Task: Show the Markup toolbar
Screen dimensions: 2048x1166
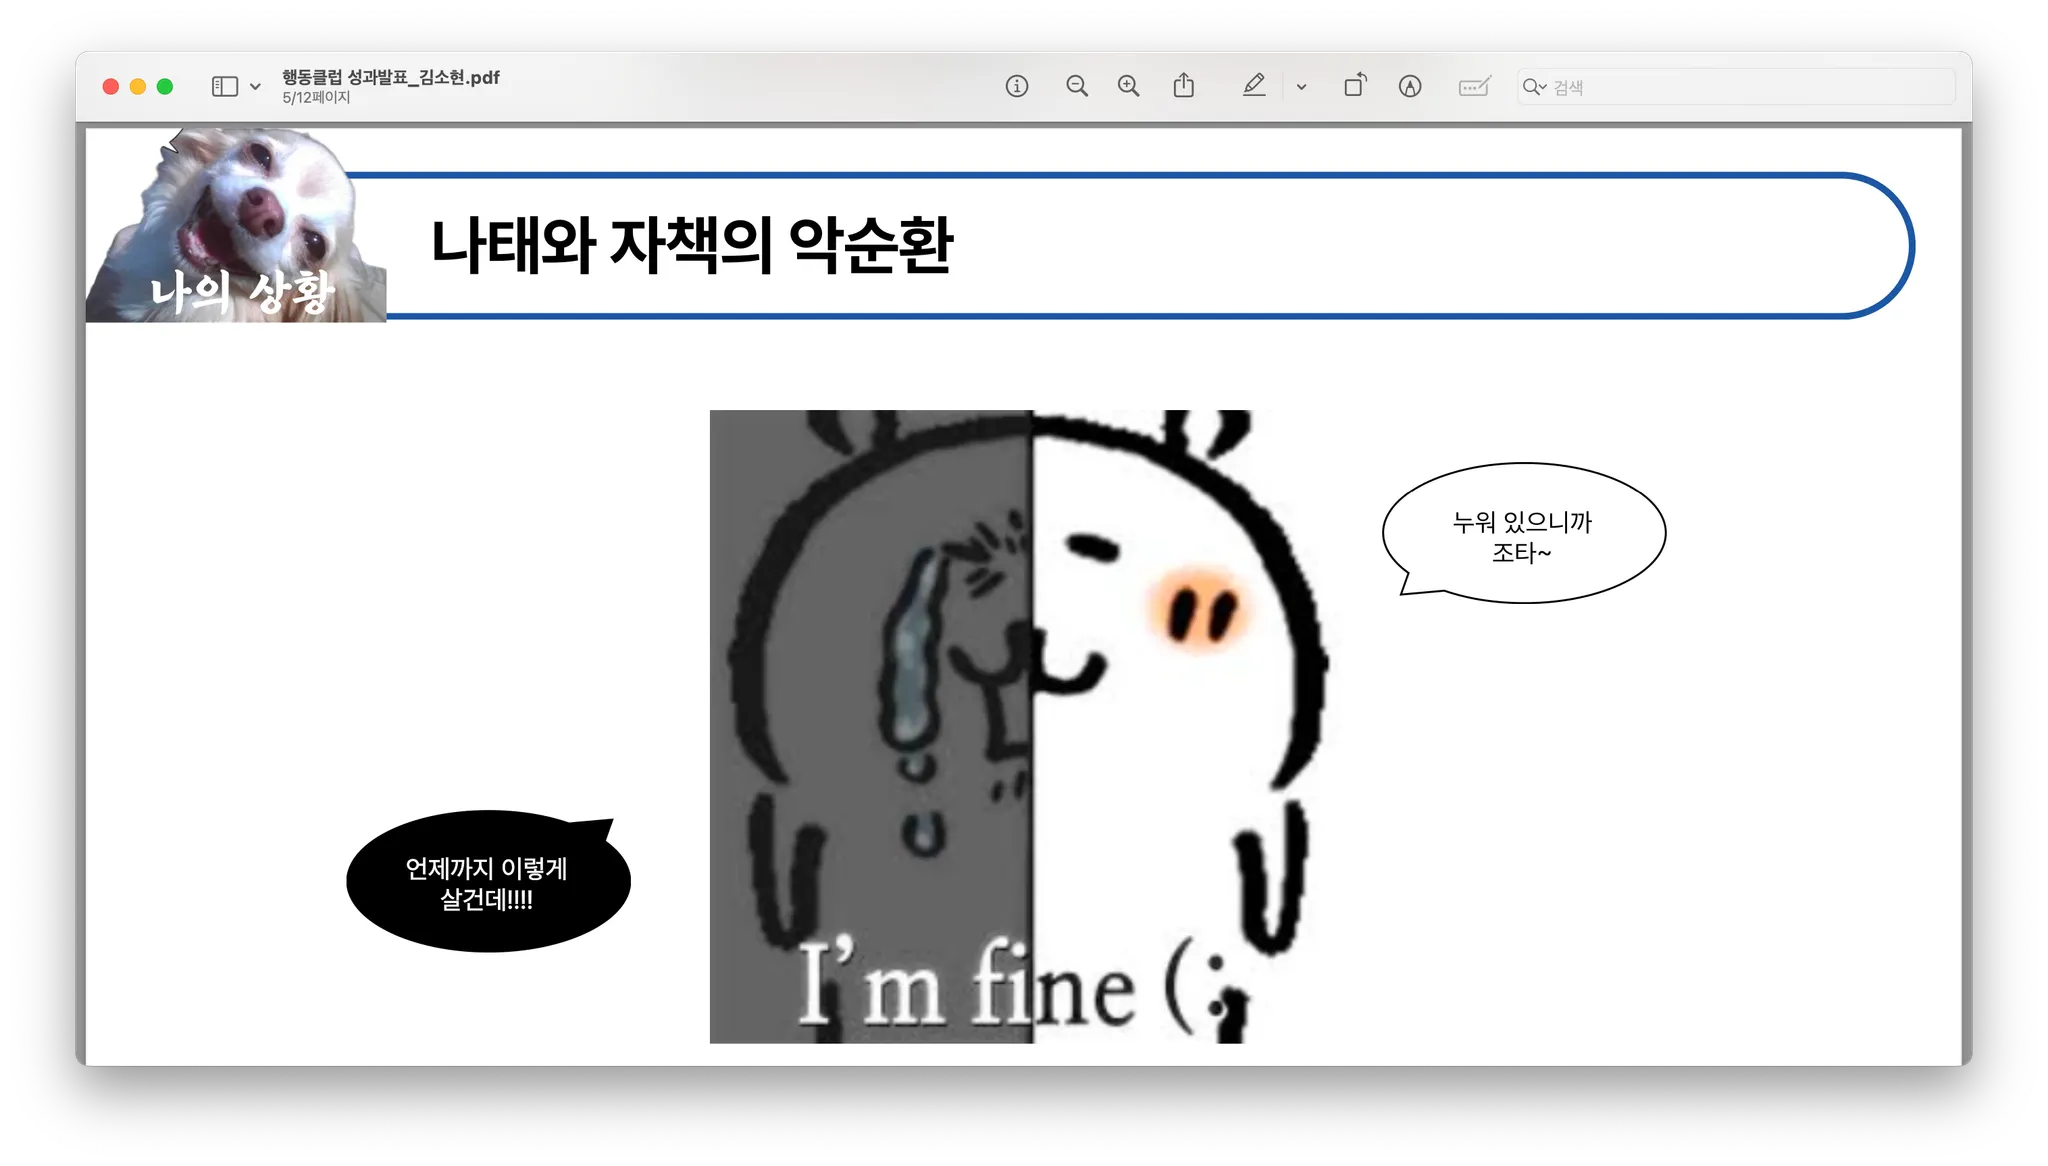Action: (x=1410, y=86)
